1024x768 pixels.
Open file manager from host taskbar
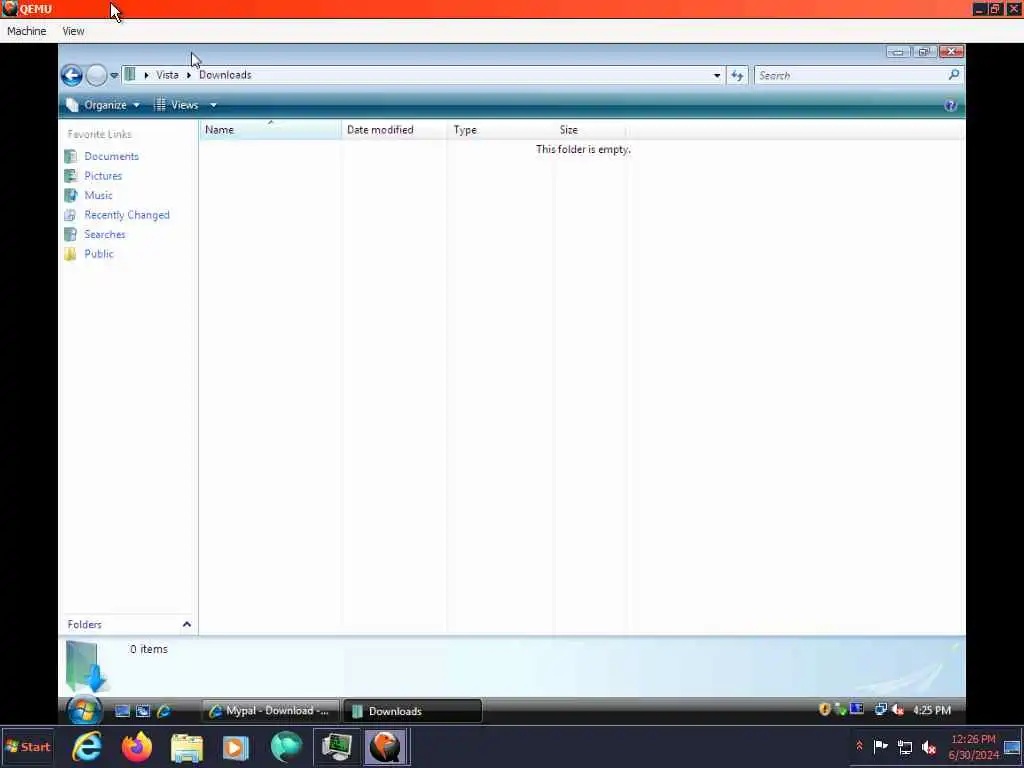(187, 747)
